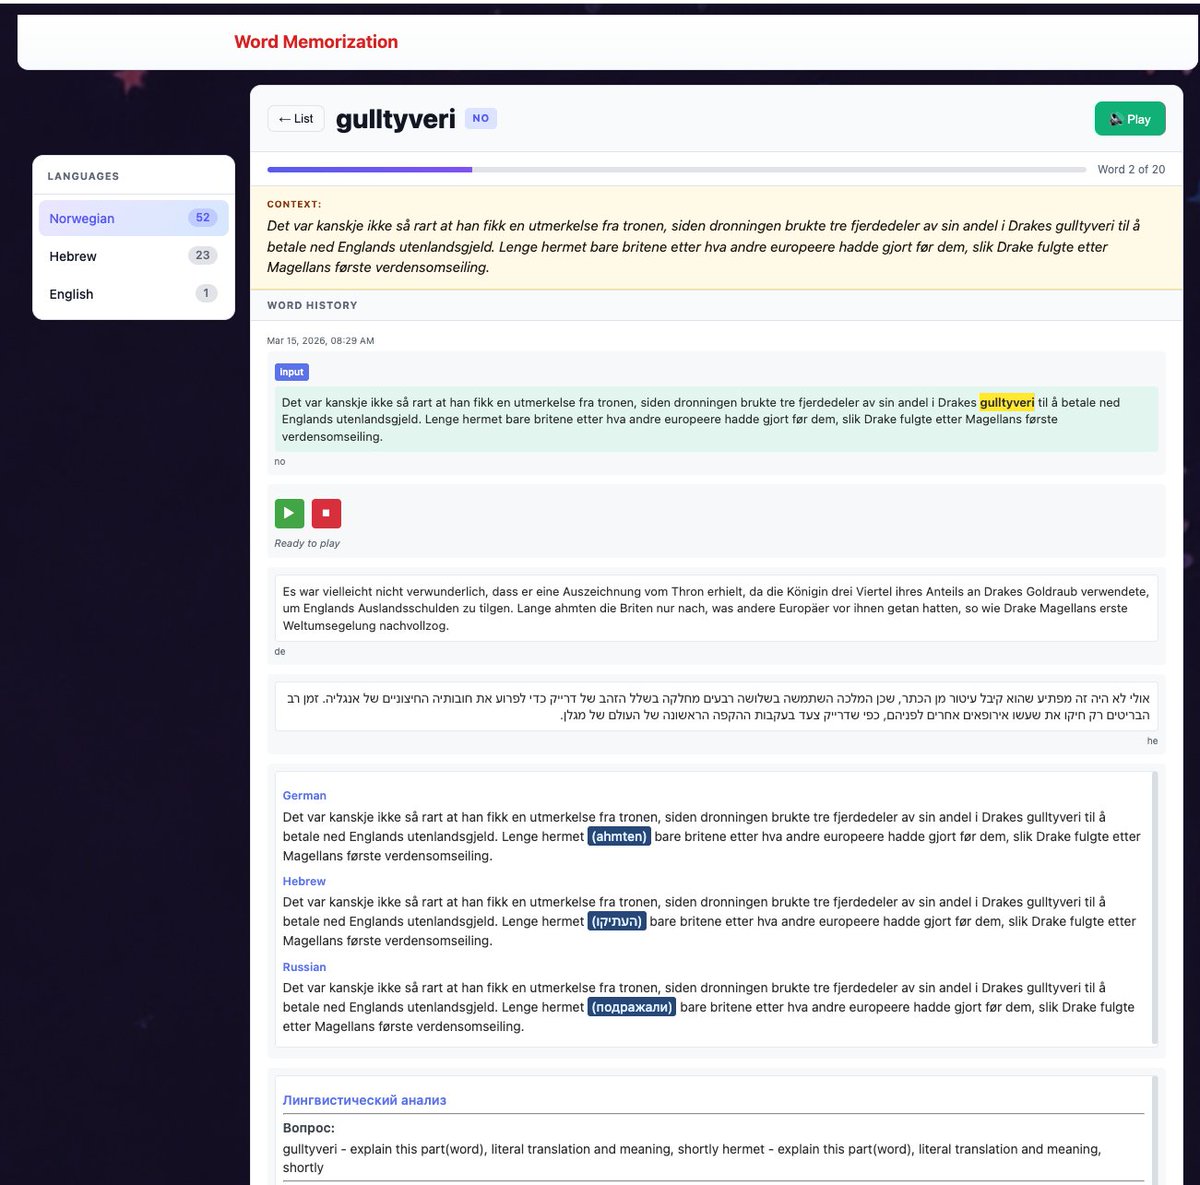
Task: Click the blue Input tag
Action: pos(292,372)
